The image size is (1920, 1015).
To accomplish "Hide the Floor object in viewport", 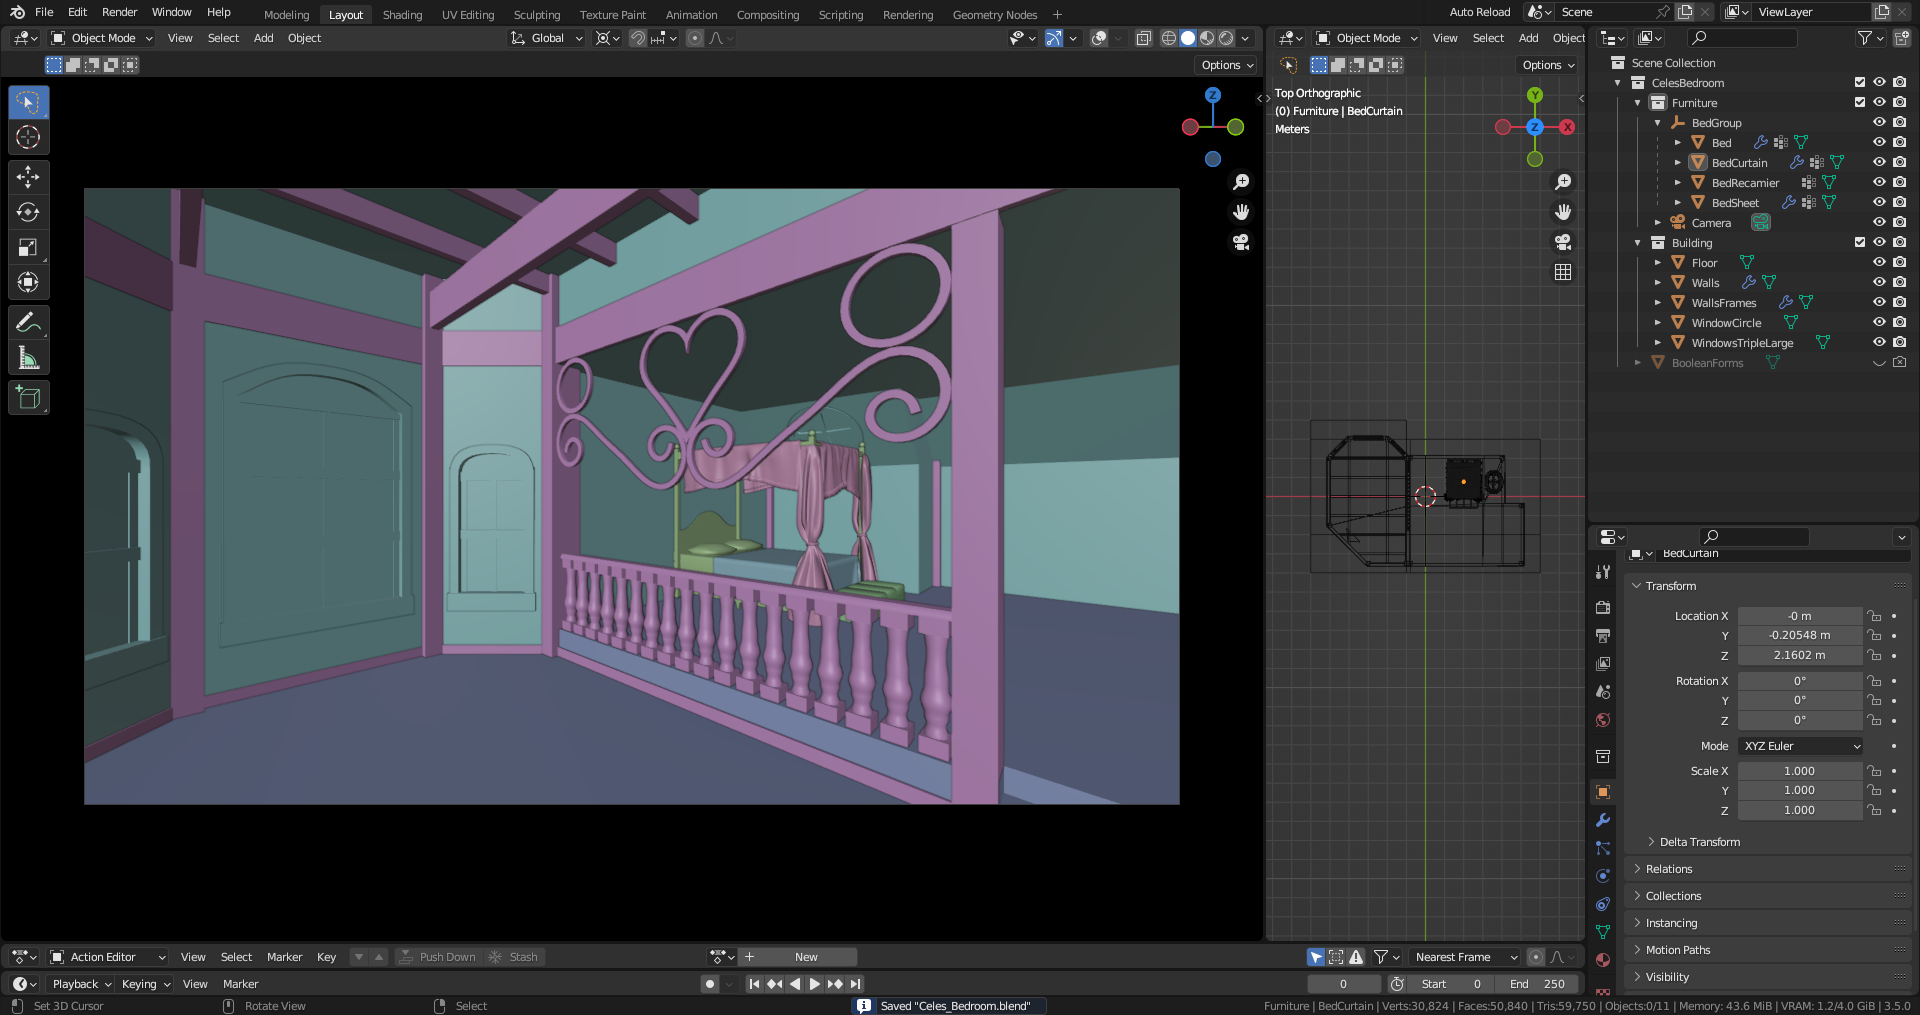I will click(1879, 262).
